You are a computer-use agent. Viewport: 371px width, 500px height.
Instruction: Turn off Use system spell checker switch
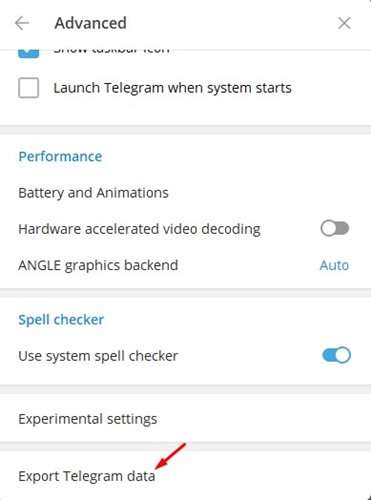coord(336,355)
